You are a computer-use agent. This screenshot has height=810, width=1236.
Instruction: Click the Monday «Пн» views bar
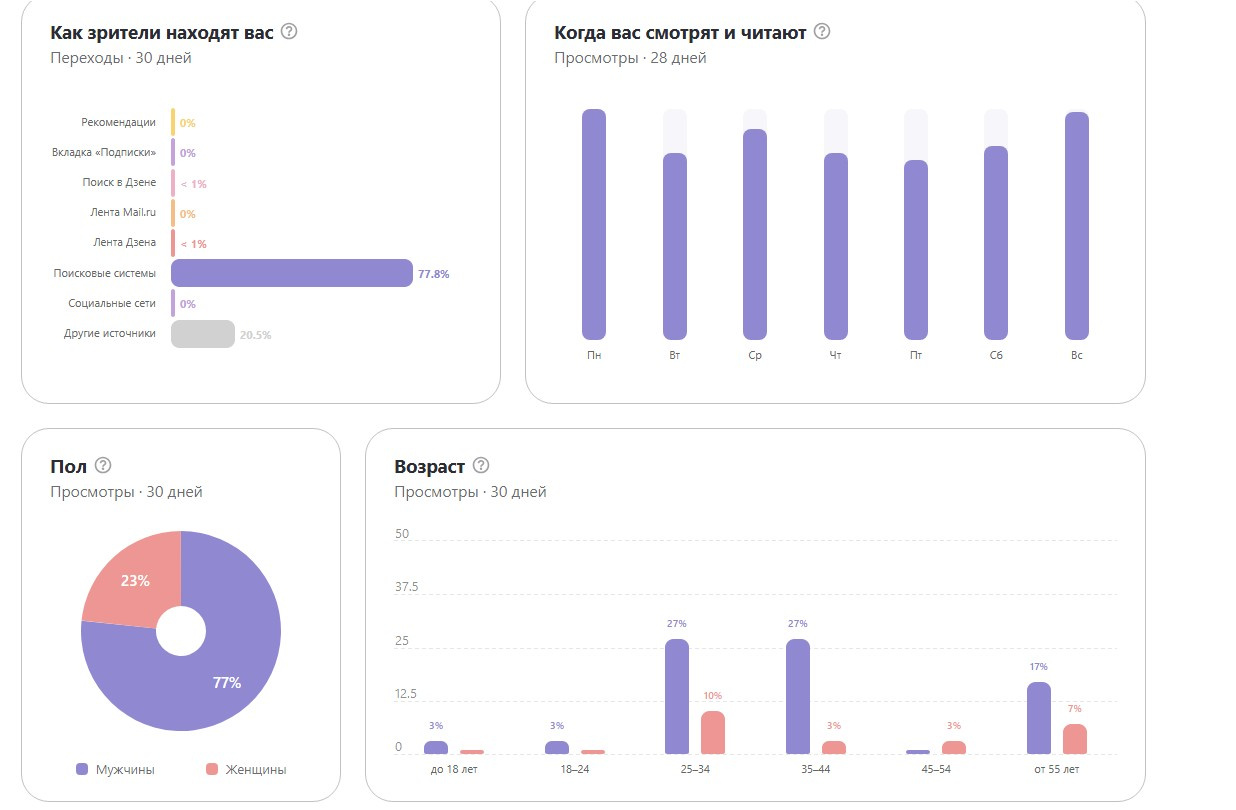coord(594,225)
